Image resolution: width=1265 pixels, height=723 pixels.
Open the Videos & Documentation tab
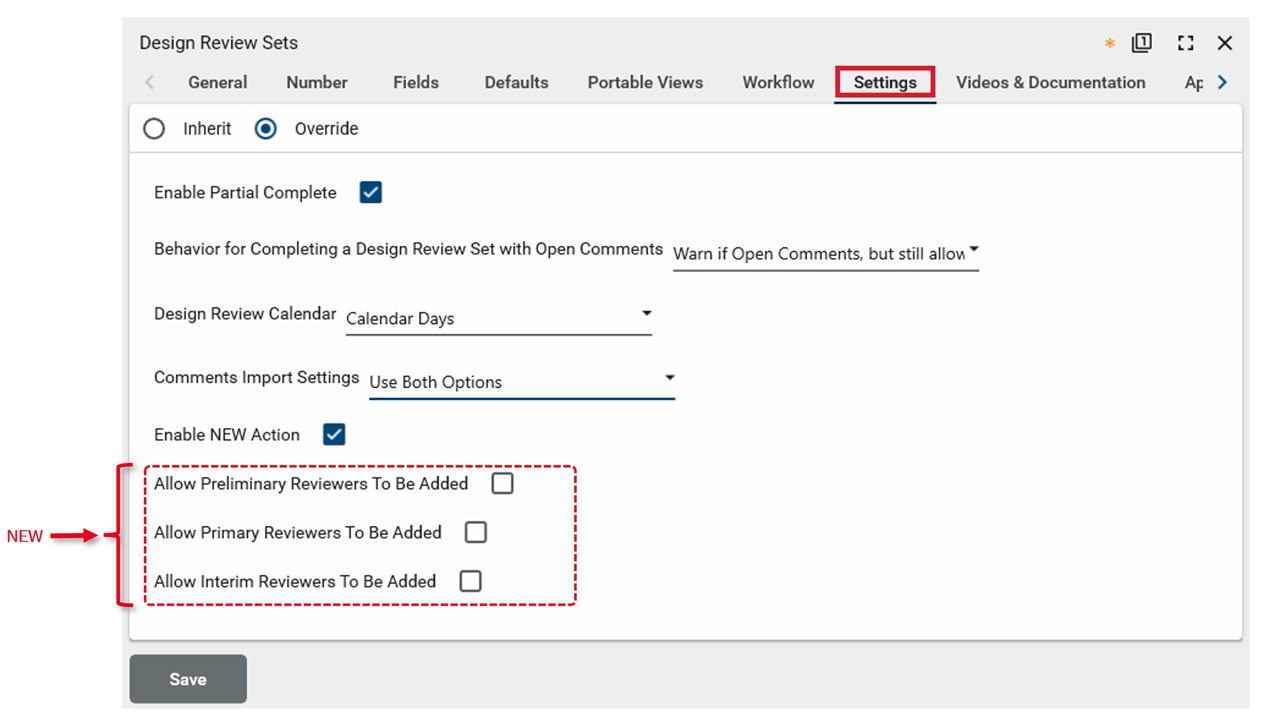(1050, 82)
